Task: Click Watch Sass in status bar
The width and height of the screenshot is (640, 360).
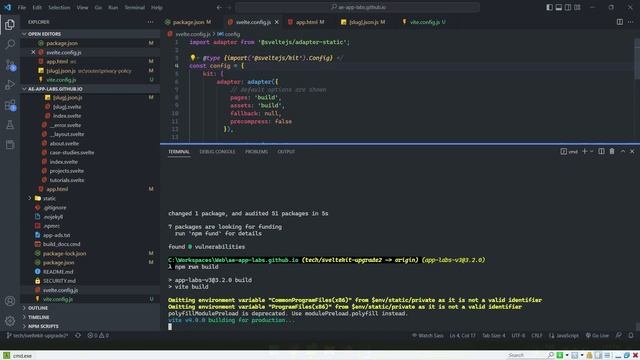Action: [x=427, y=336]
